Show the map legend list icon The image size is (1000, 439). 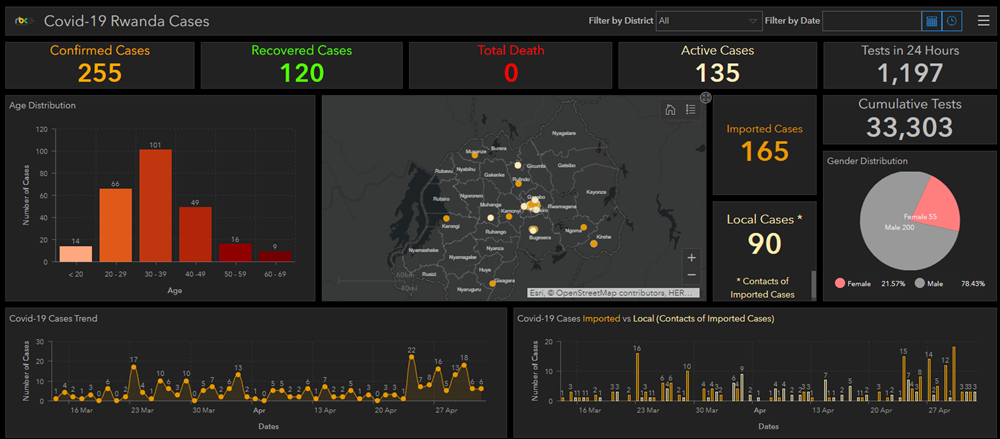click(690, 110)
